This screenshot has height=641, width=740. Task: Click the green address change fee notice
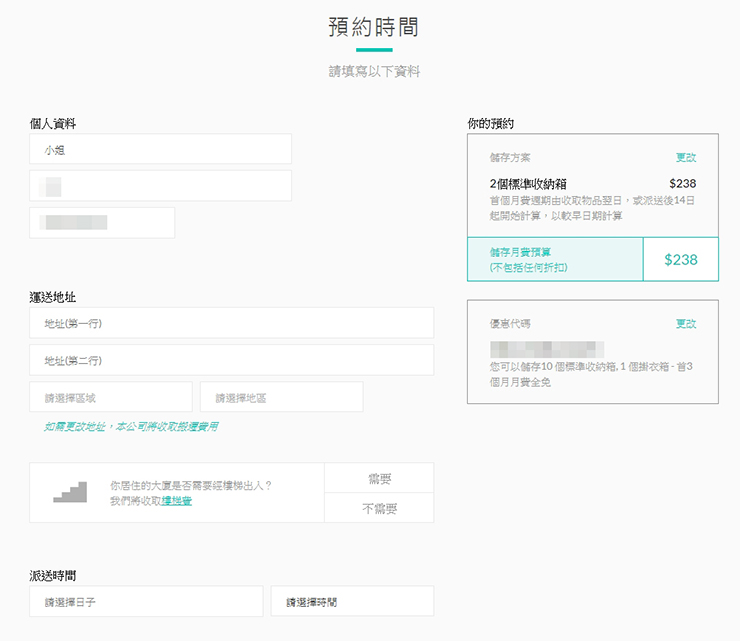click(x=131, y=427)
